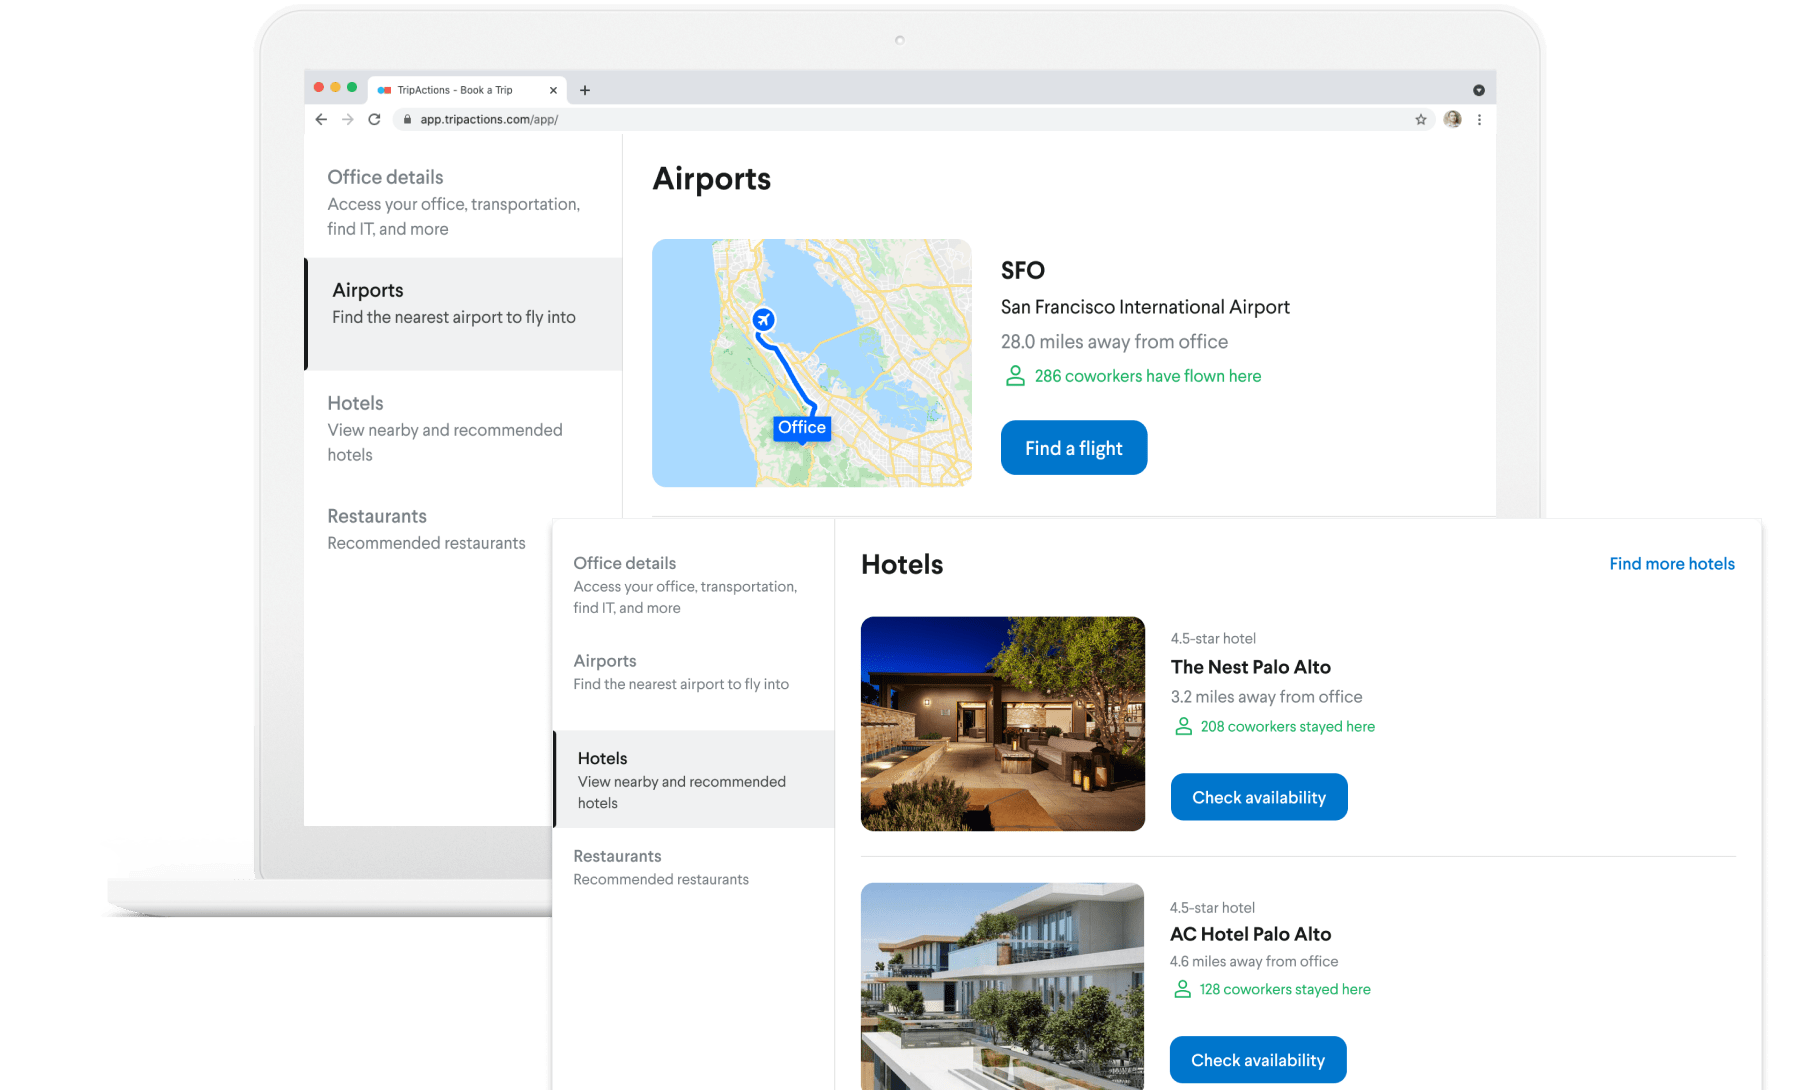Click the Office pin on the map
Viewport: 1800px width, 1090px height.
point(802,429)
